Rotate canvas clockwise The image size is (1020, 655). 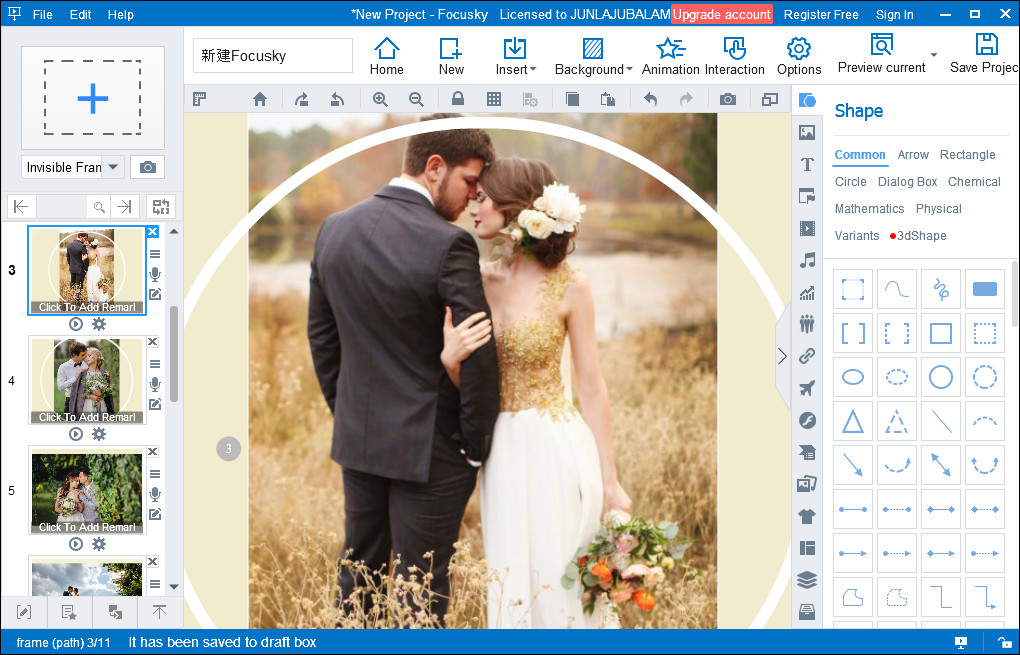coord(301,99)
